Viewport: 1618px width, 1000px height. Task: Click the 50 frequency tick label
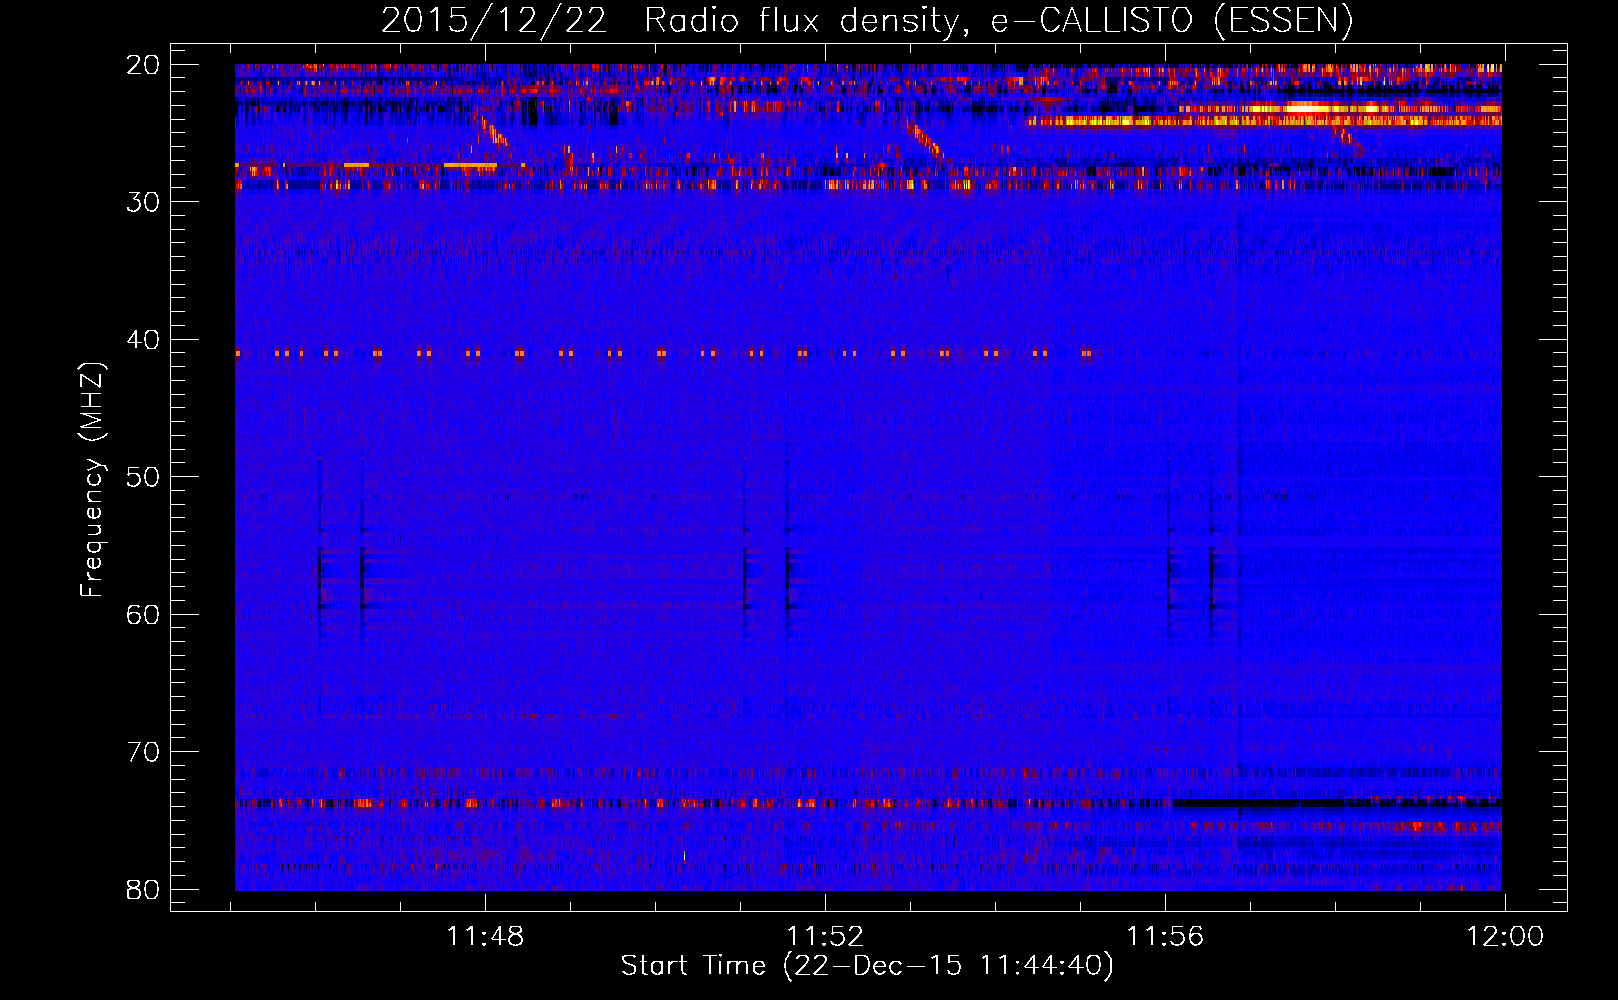click(x=144, y=477)
